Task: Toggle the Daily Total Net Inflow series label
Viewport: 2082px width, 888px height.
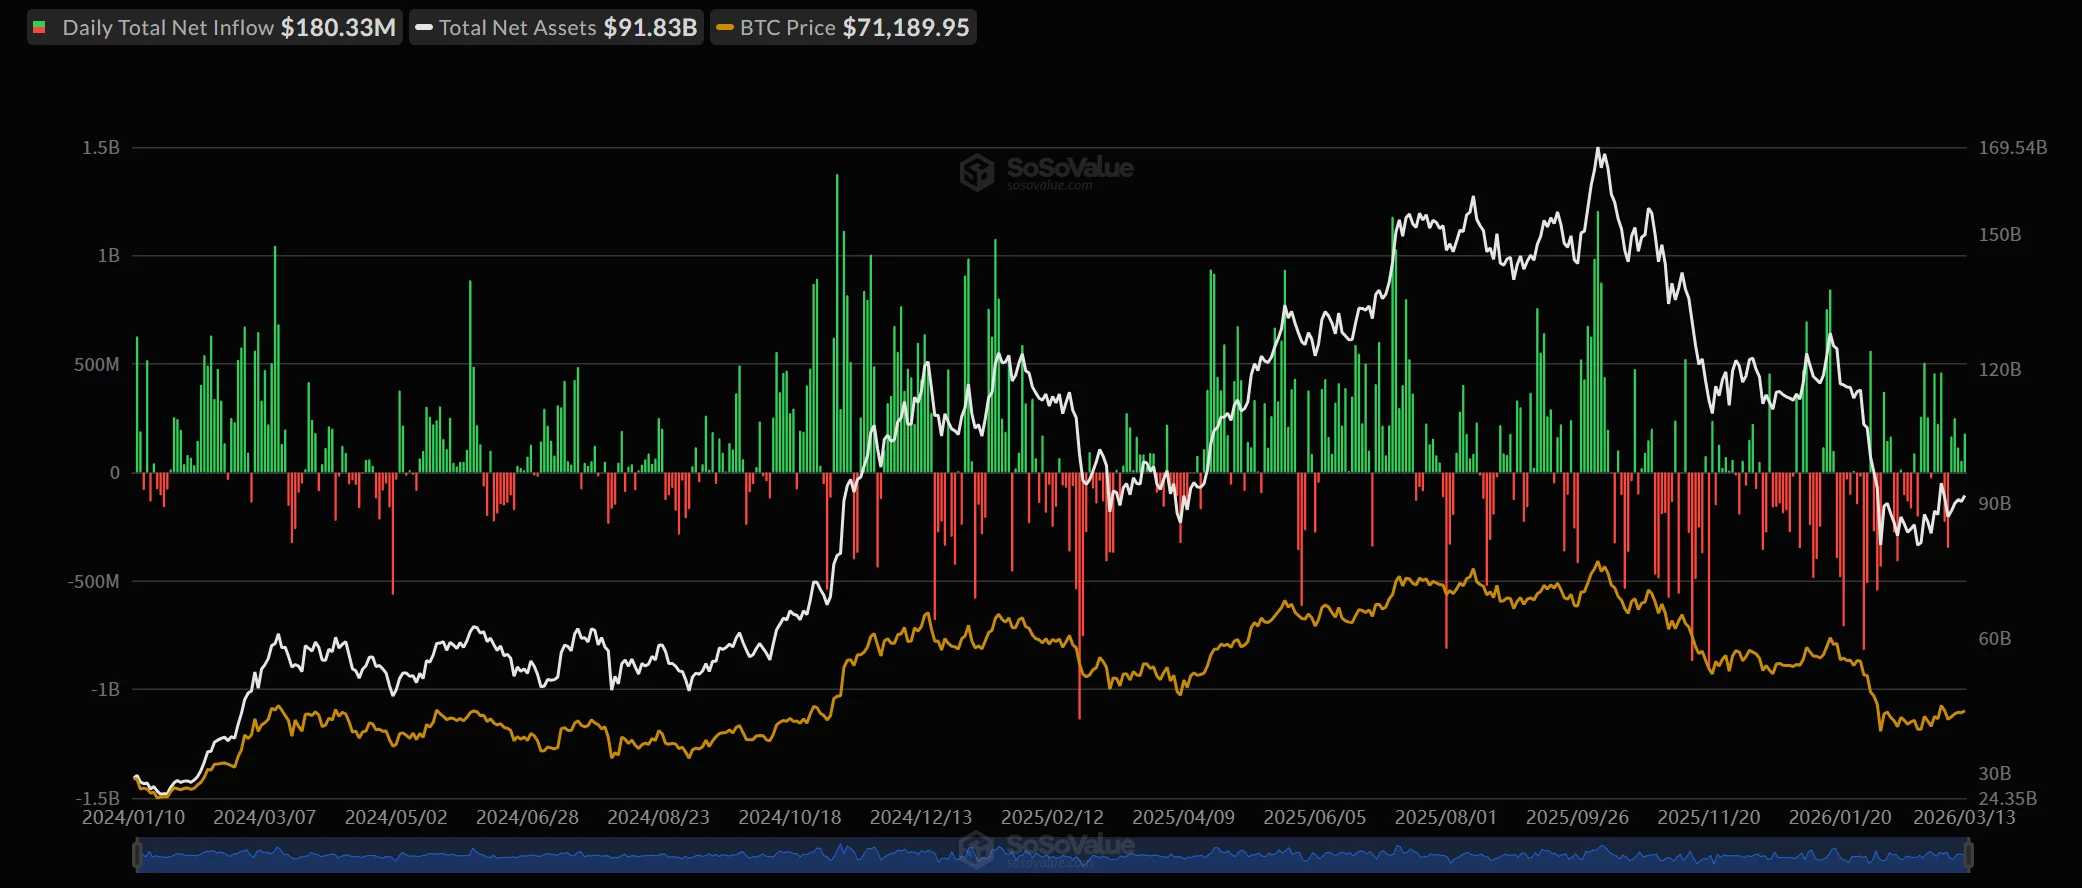Action: [x=168, y=28]
